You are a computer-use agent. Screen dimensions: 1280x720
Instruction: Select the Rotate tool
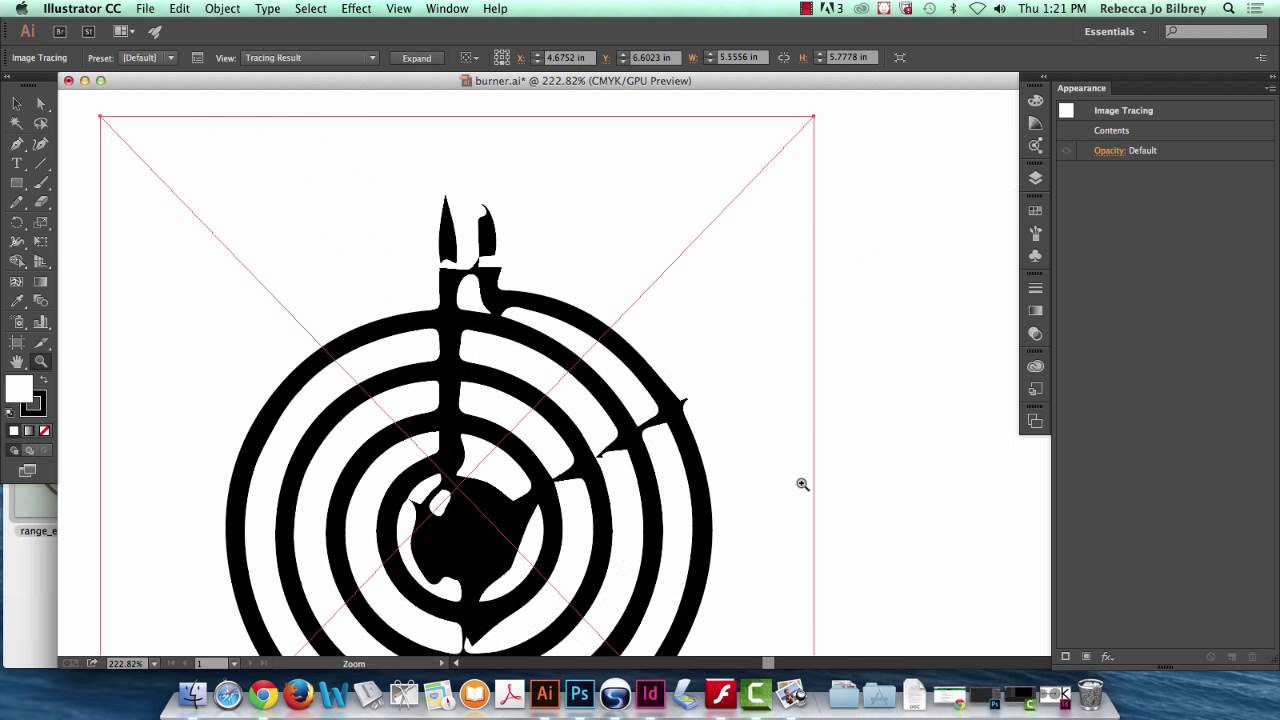17,222
